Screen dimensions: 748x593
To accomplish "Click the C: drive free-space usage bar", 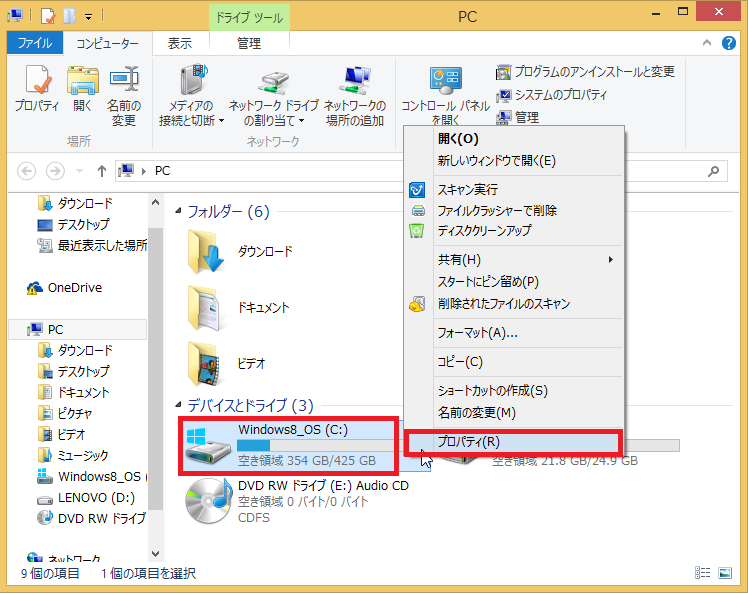I will (x=316, y=446).
